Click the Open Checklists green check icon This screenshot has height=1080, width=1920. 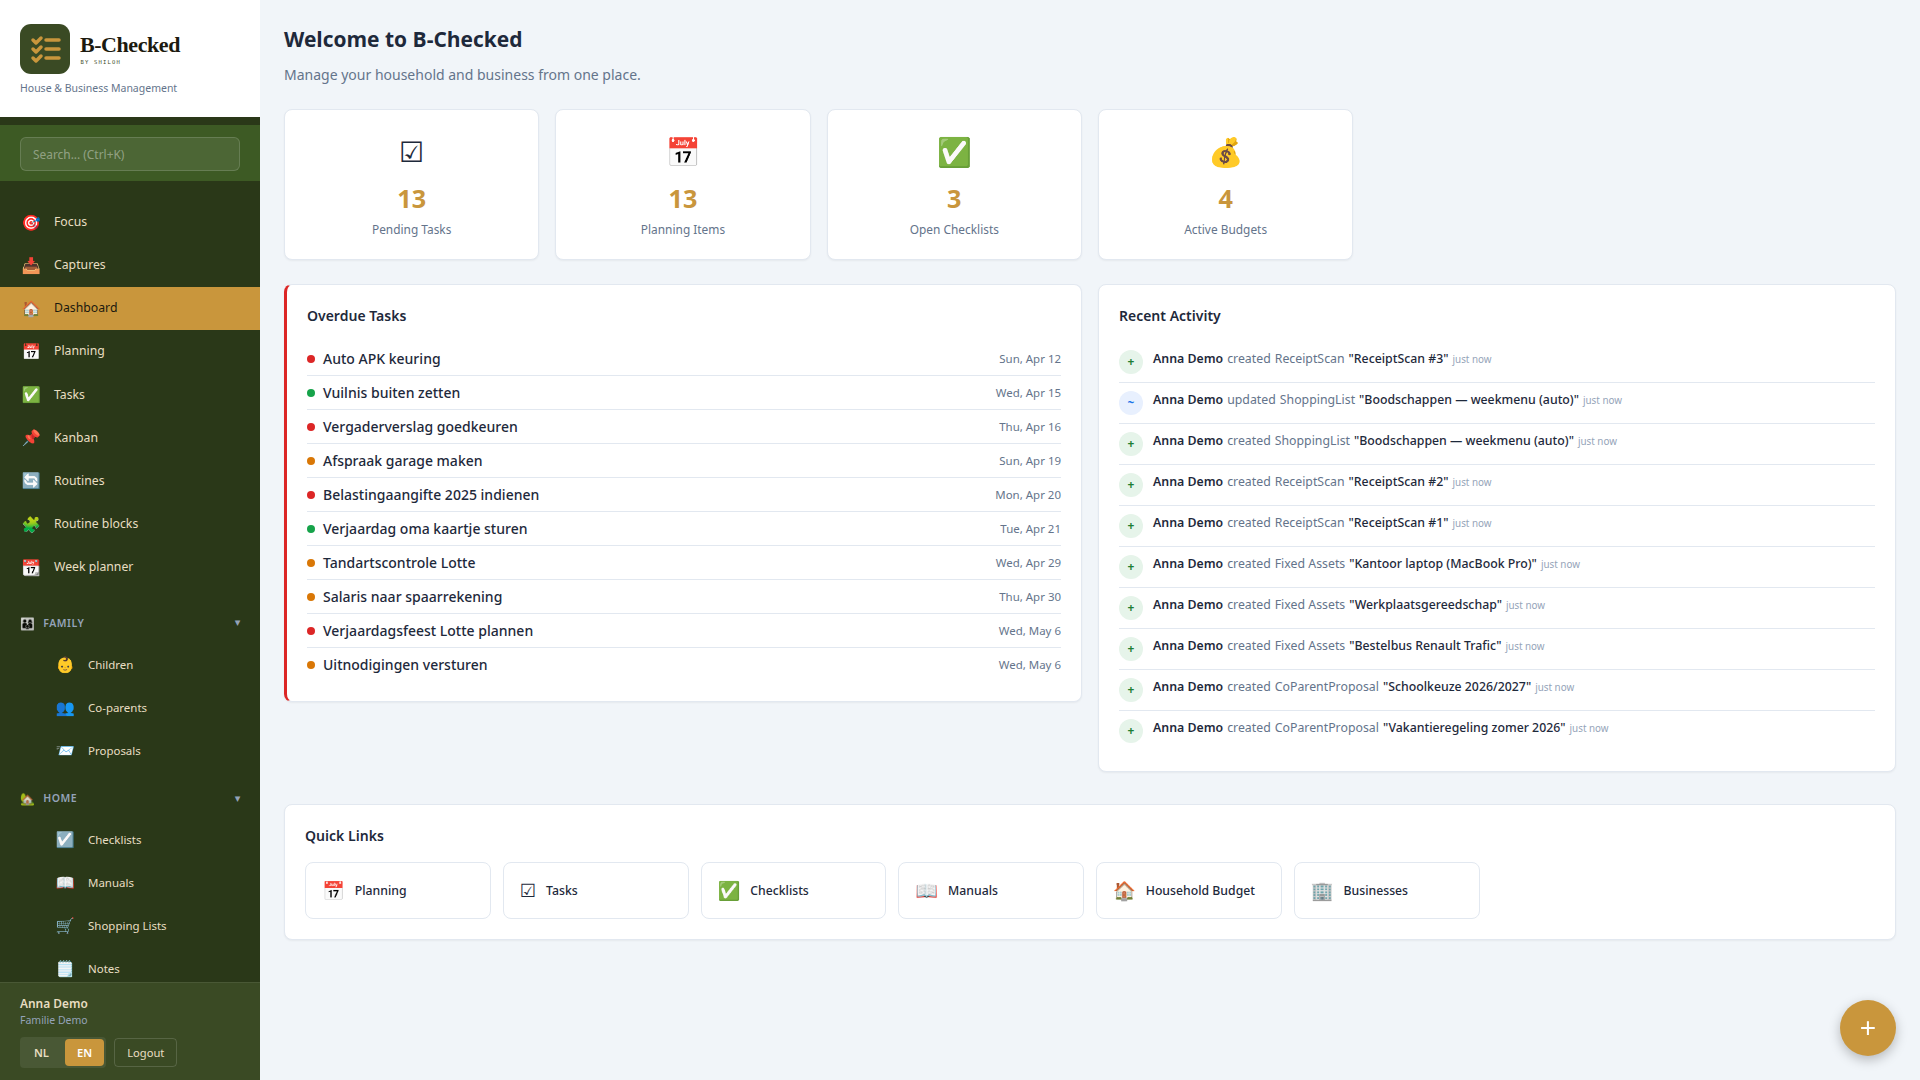tap(954, 152)
